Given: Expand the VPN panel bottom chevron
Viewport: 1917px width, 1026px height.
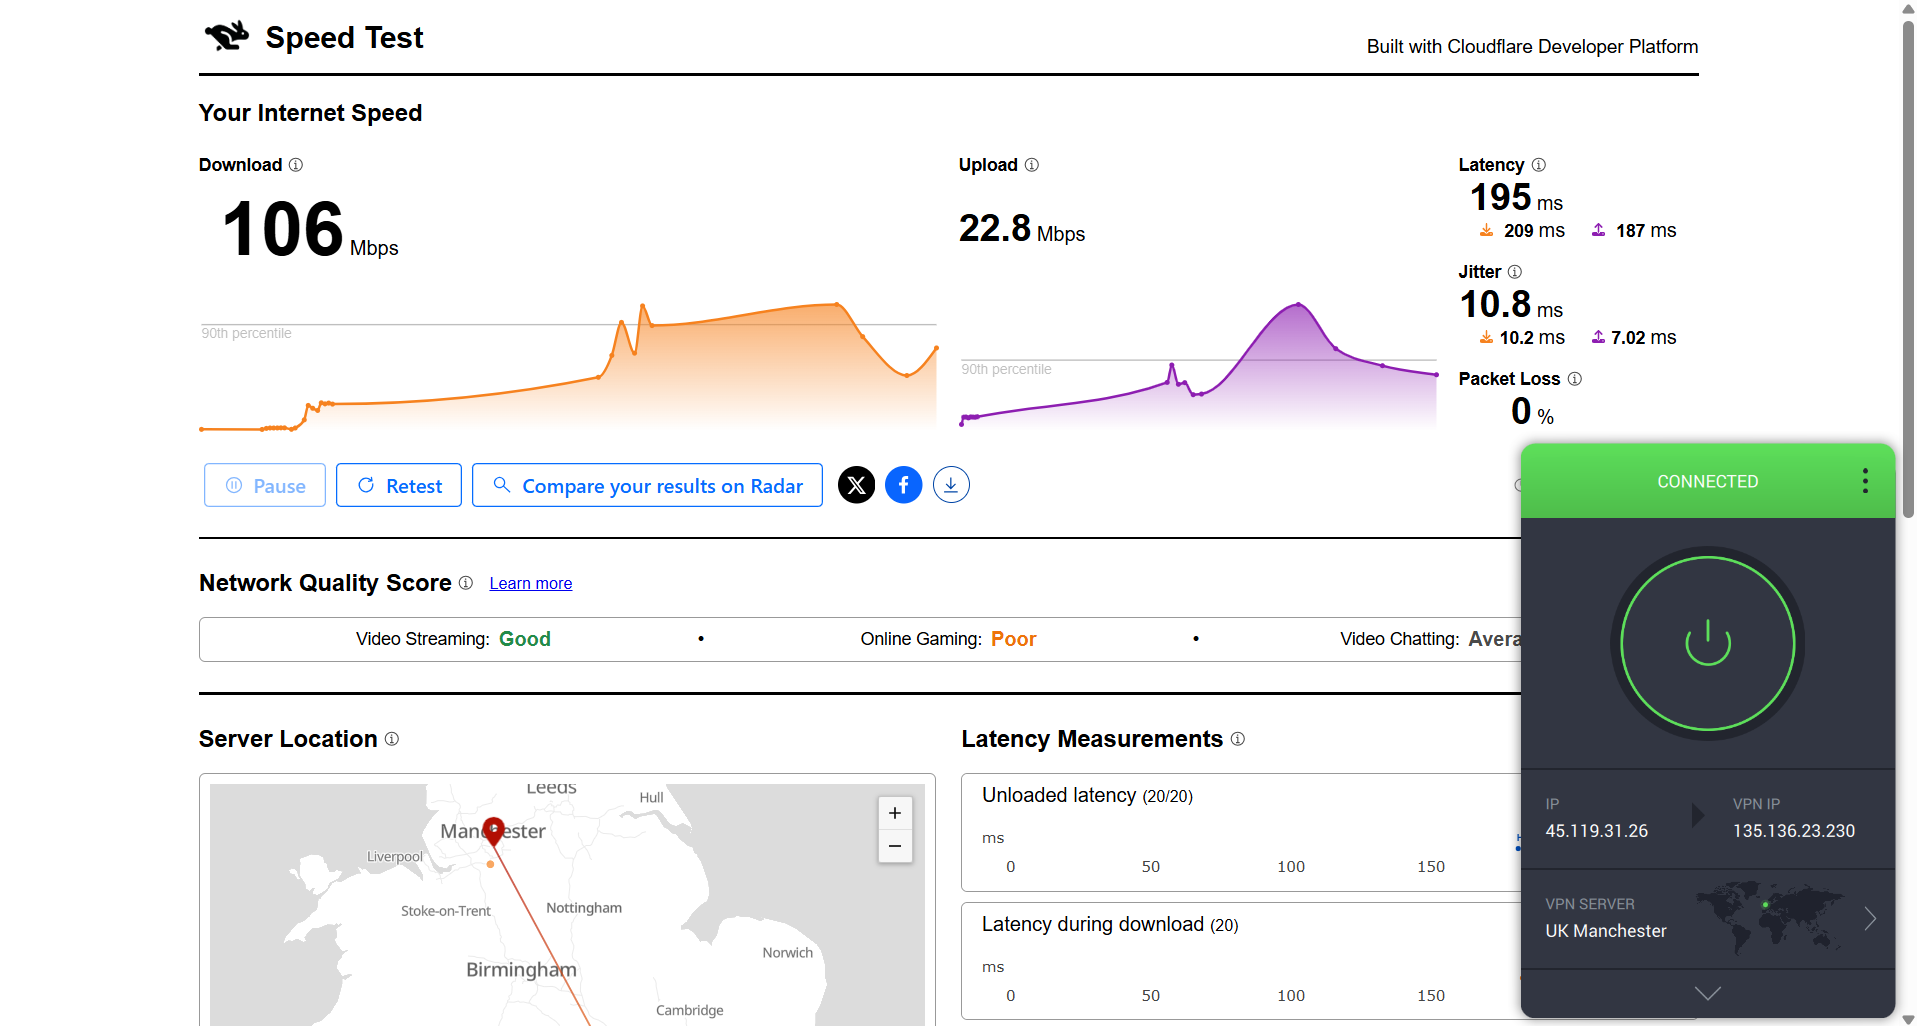Looking at the screenshot, I should (x=1707, y=993).
